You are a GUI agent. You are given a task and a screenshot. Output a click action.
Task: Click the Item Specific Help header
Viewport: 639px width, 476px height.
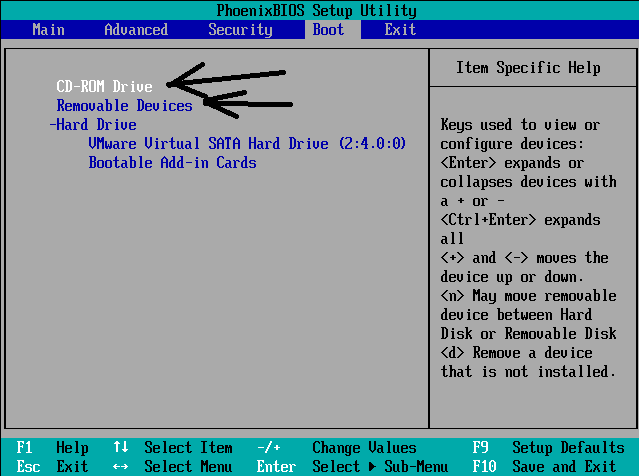click(x=528, y=68)
